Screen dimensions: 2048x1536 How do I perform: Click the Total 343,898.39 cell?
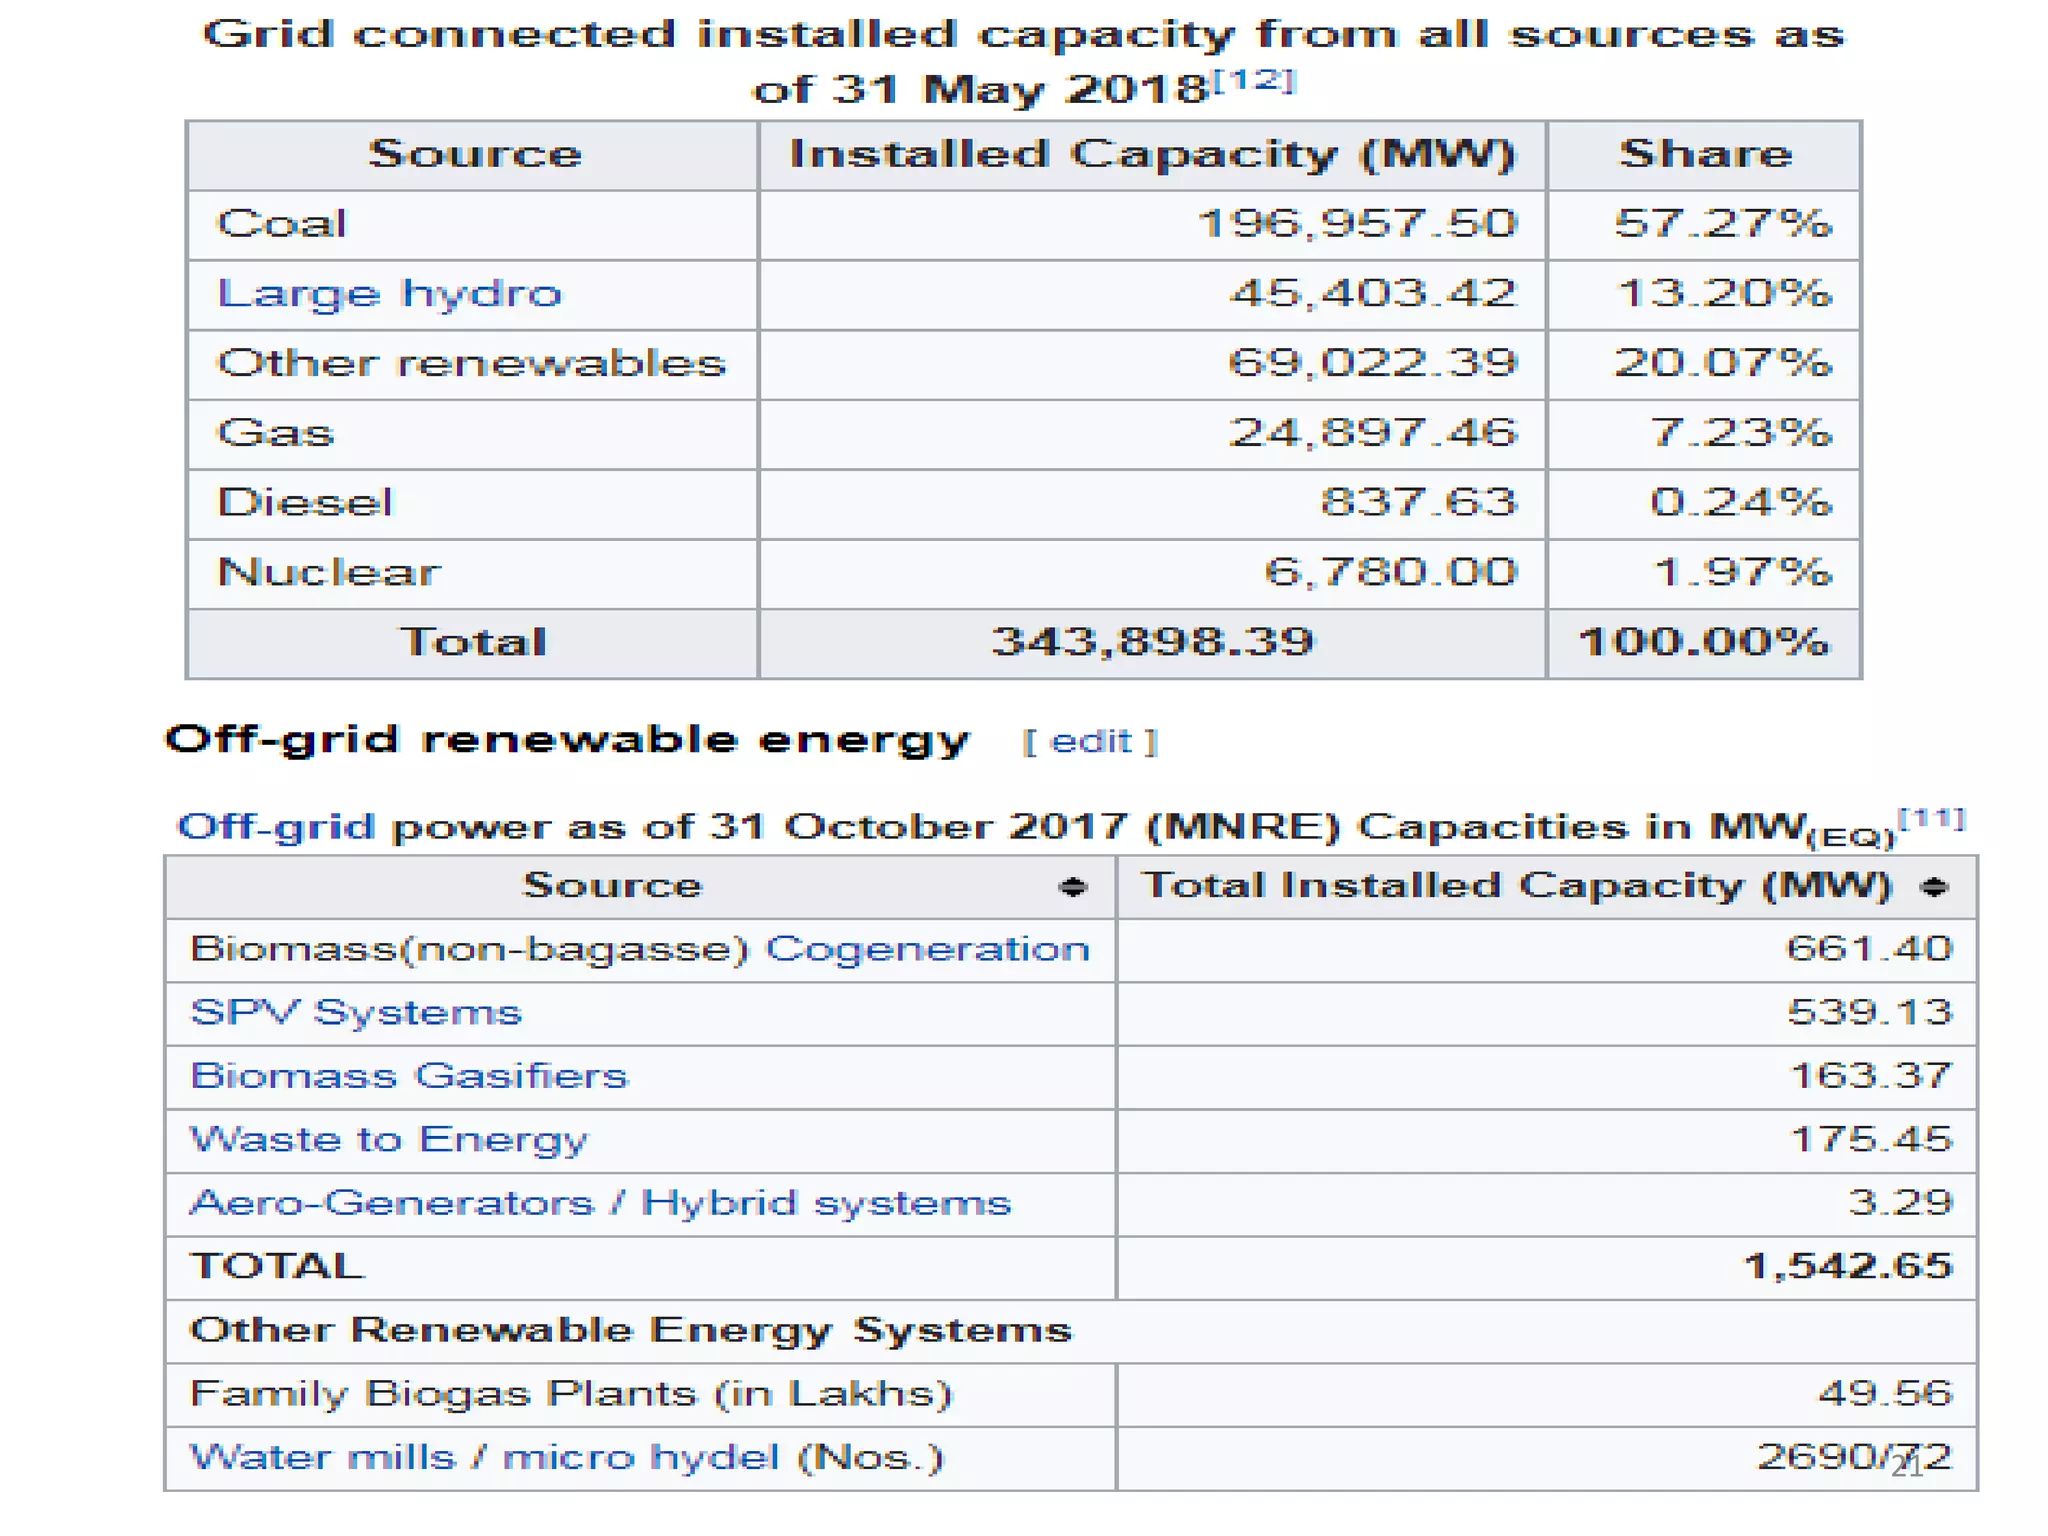click(1152, 642)
